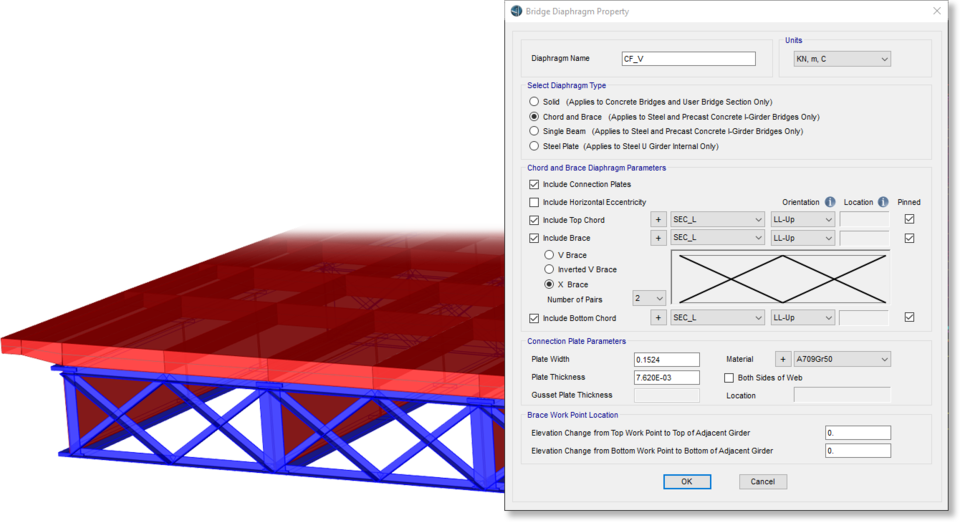
Task: Click plus button next to Material
Action: (783, 359)
